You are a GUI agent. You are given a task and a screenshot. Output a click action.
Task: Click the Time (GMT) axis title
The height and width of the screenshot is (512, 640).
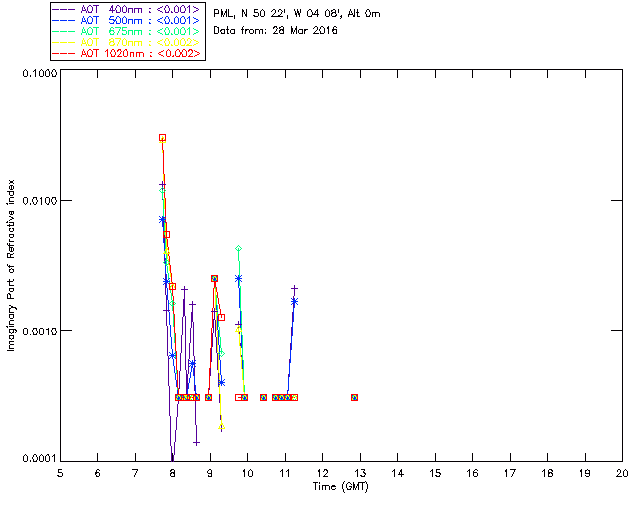click(340, 487)
